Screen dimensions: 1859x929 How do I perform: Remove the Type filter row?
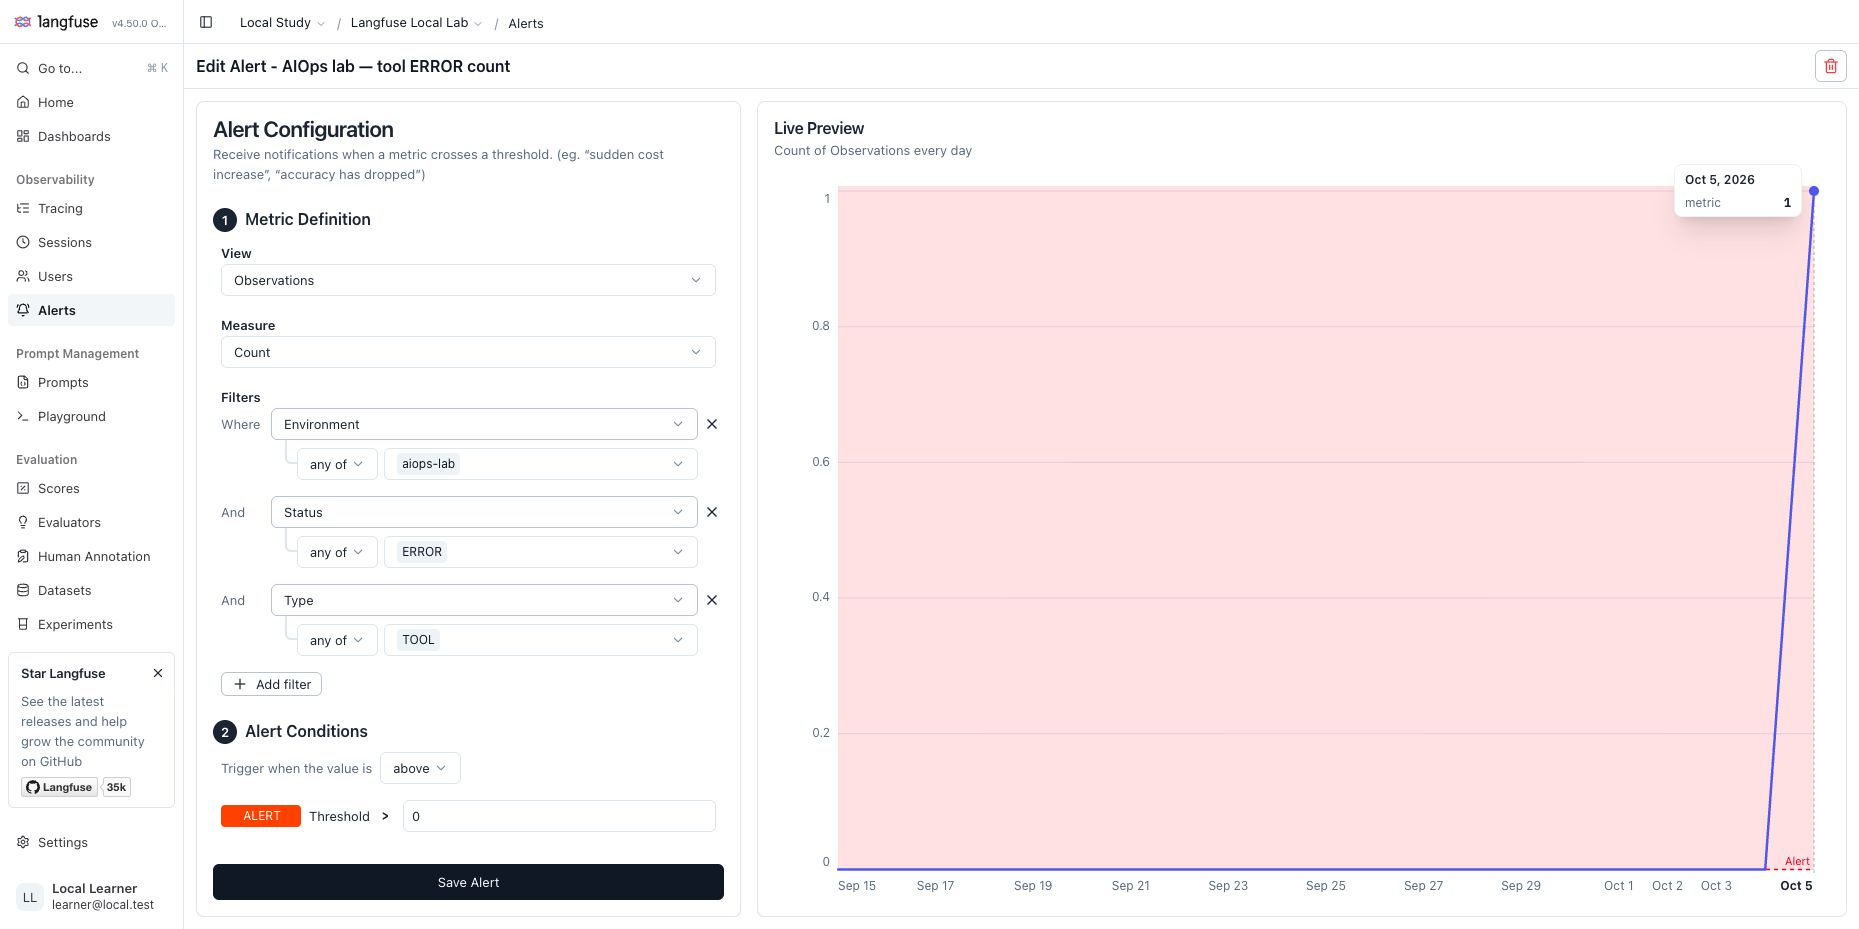(x=712, y=600)
